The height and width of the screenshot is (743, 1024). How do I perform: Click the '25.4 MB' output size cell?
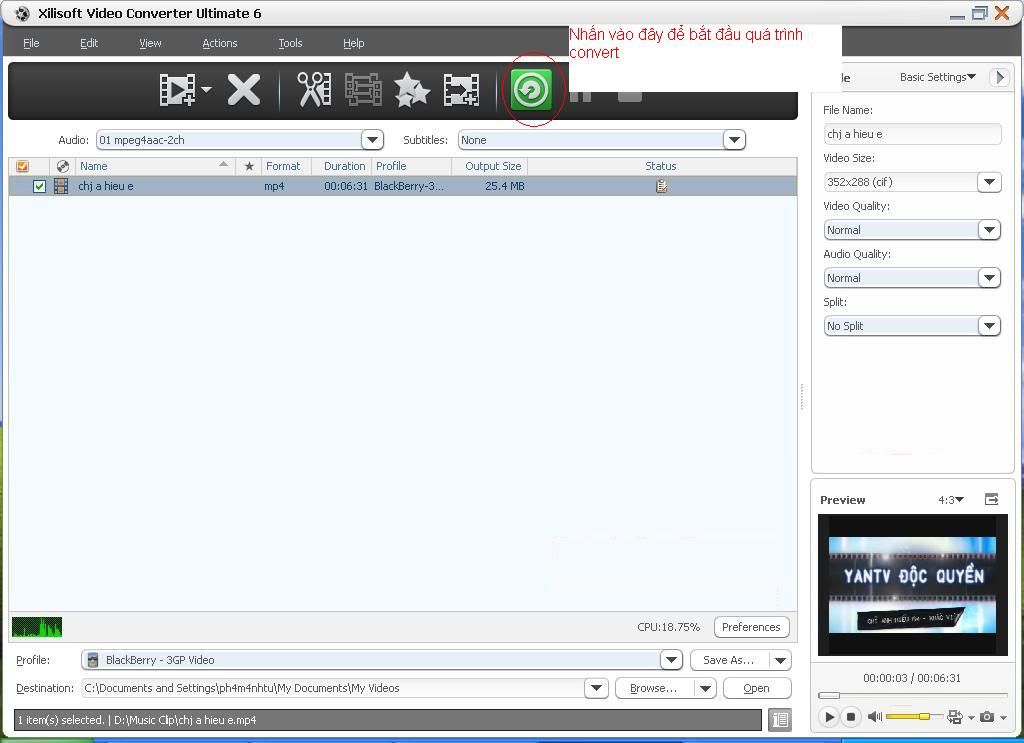505,186
